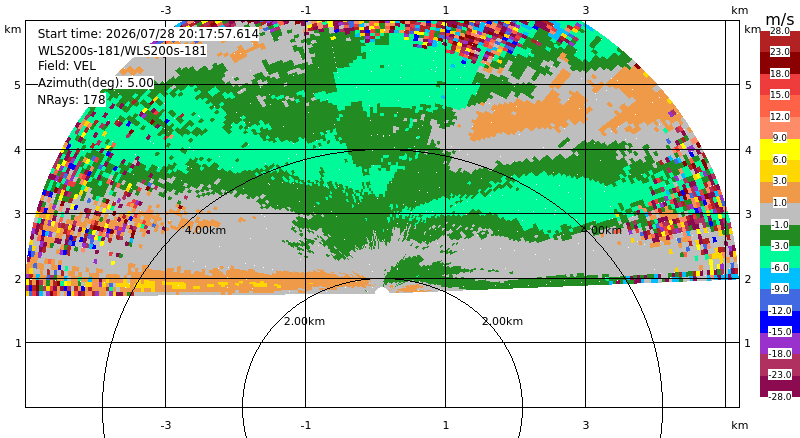Click the blue -15.0 m/s colorbar band

780,322
